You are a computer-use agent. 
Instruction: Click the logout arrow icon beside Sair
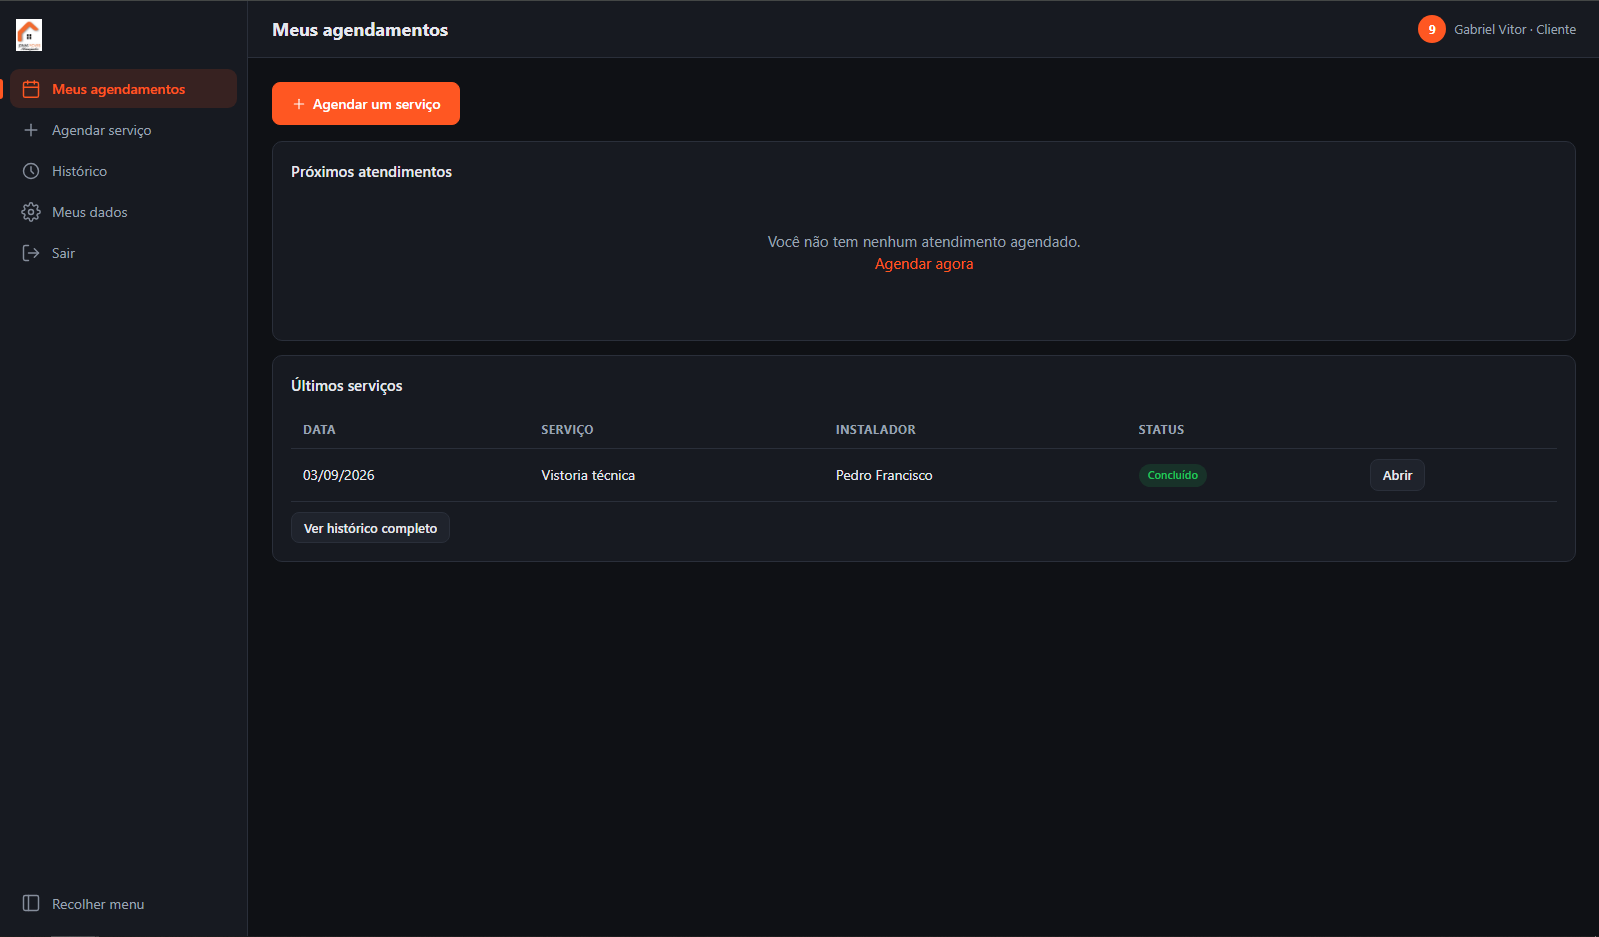pos(31,253)
